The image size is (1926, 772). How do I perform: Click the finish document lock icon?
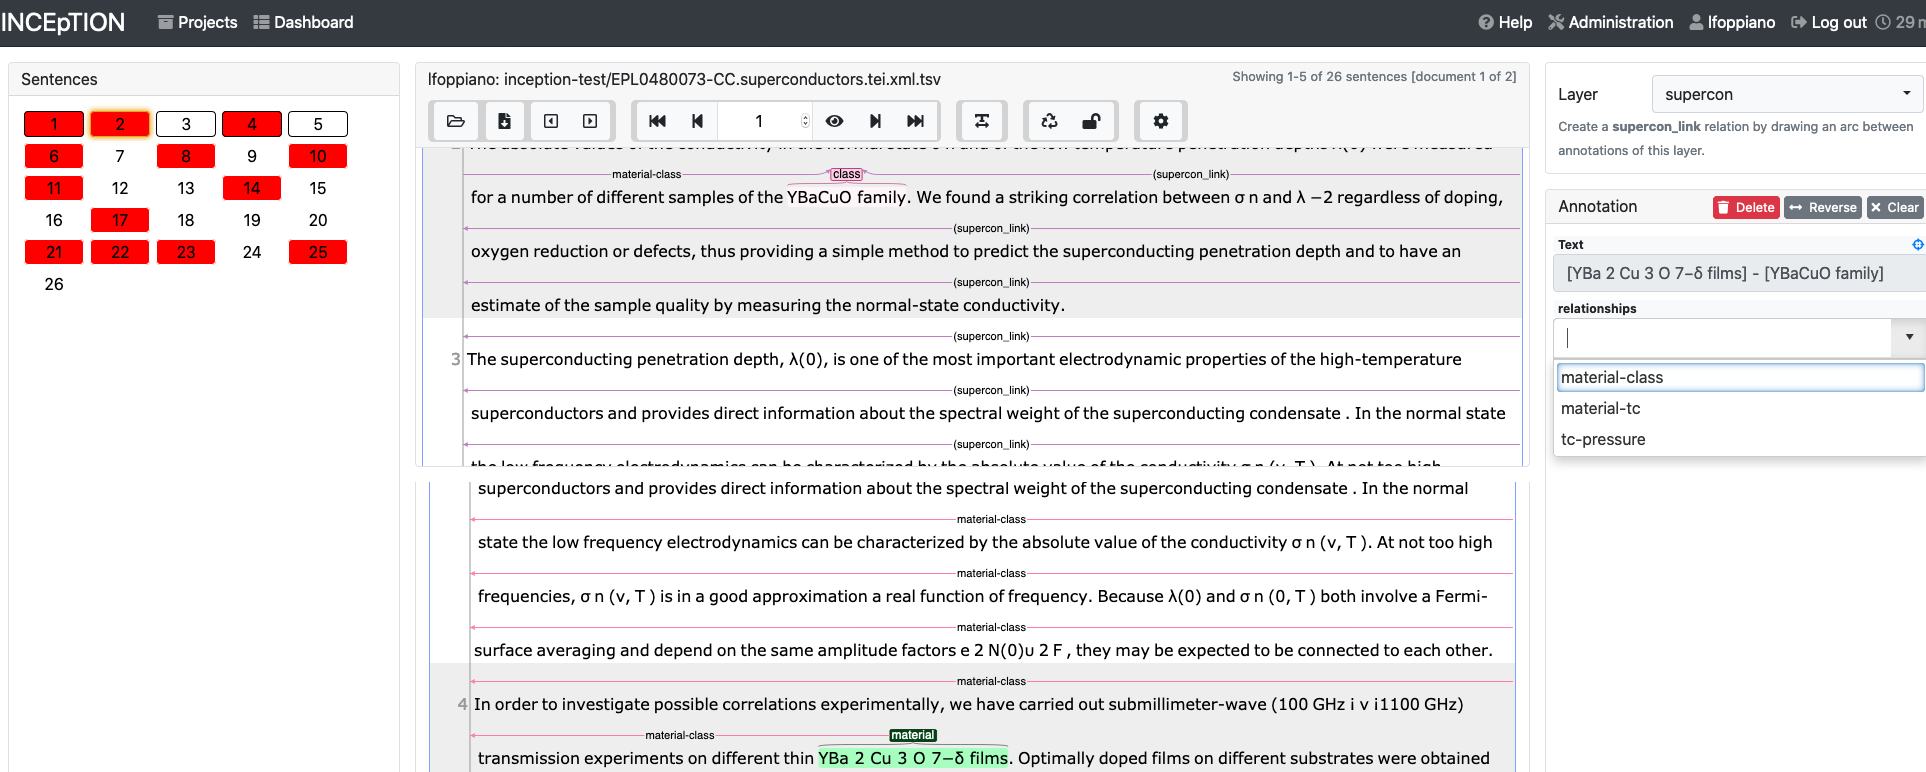pos(1091,121)
